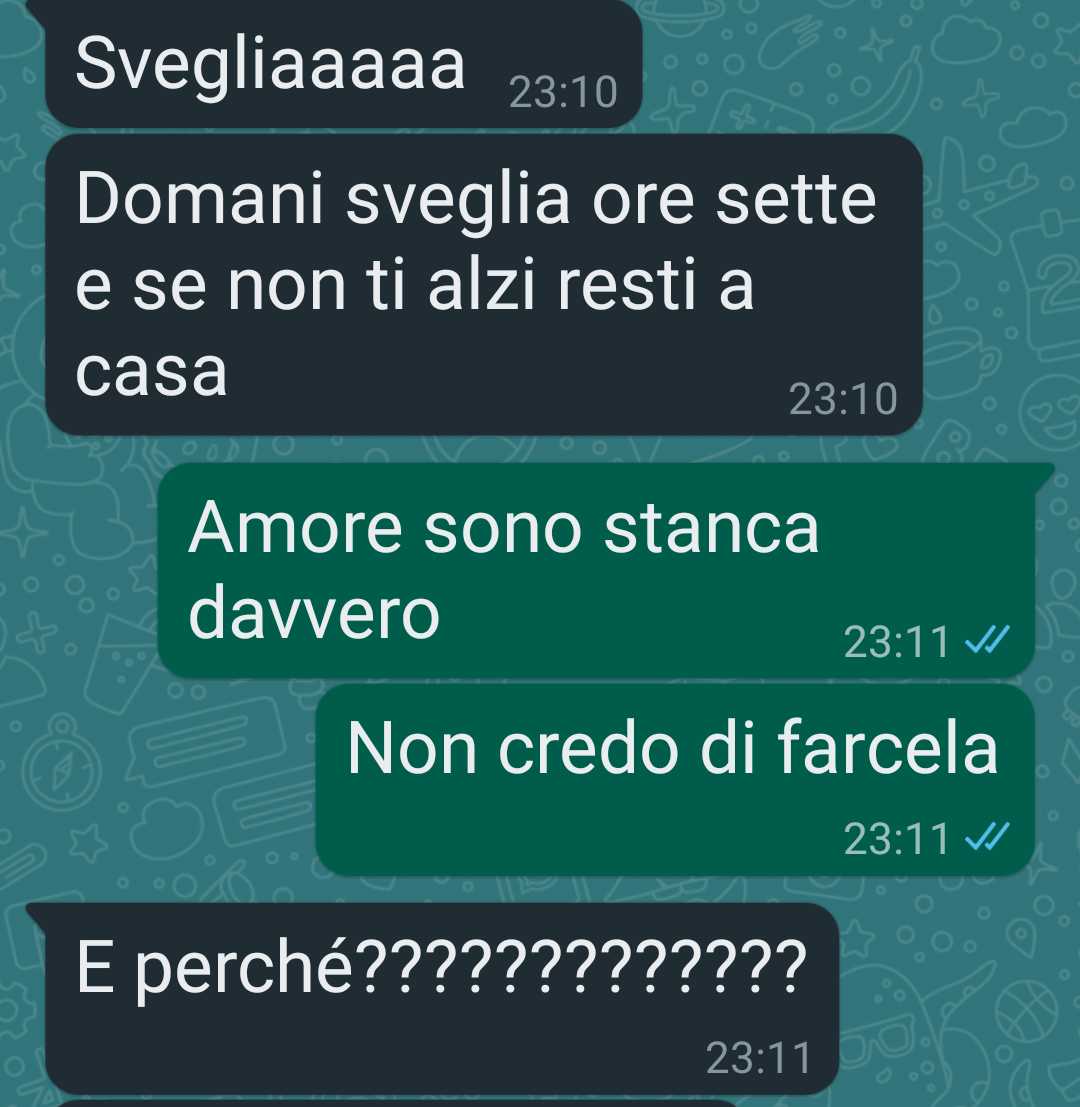Tap the blue read ticks on "Amore sono stanca davvero"

[x=987, y=640]
